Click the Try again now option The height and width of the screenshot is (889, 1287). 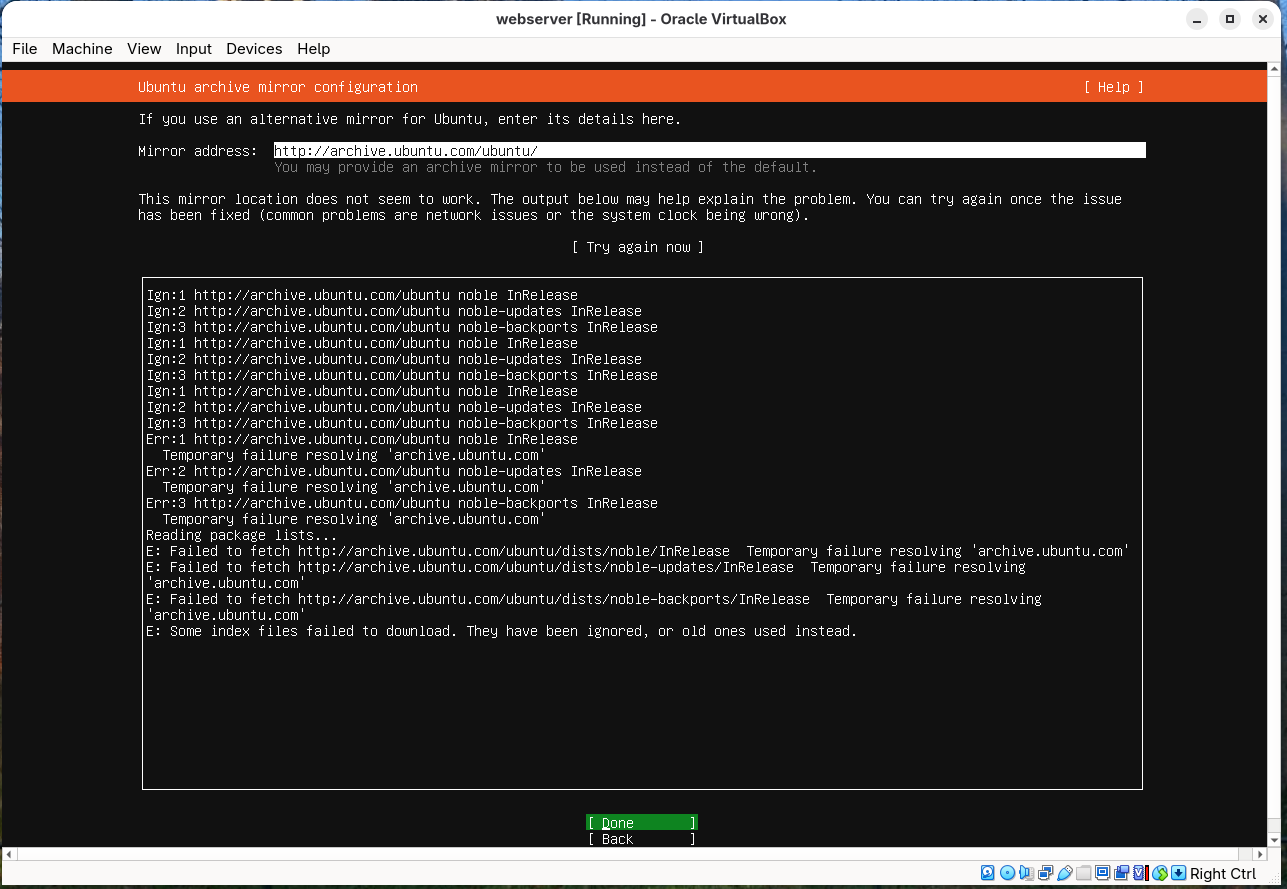638,247
